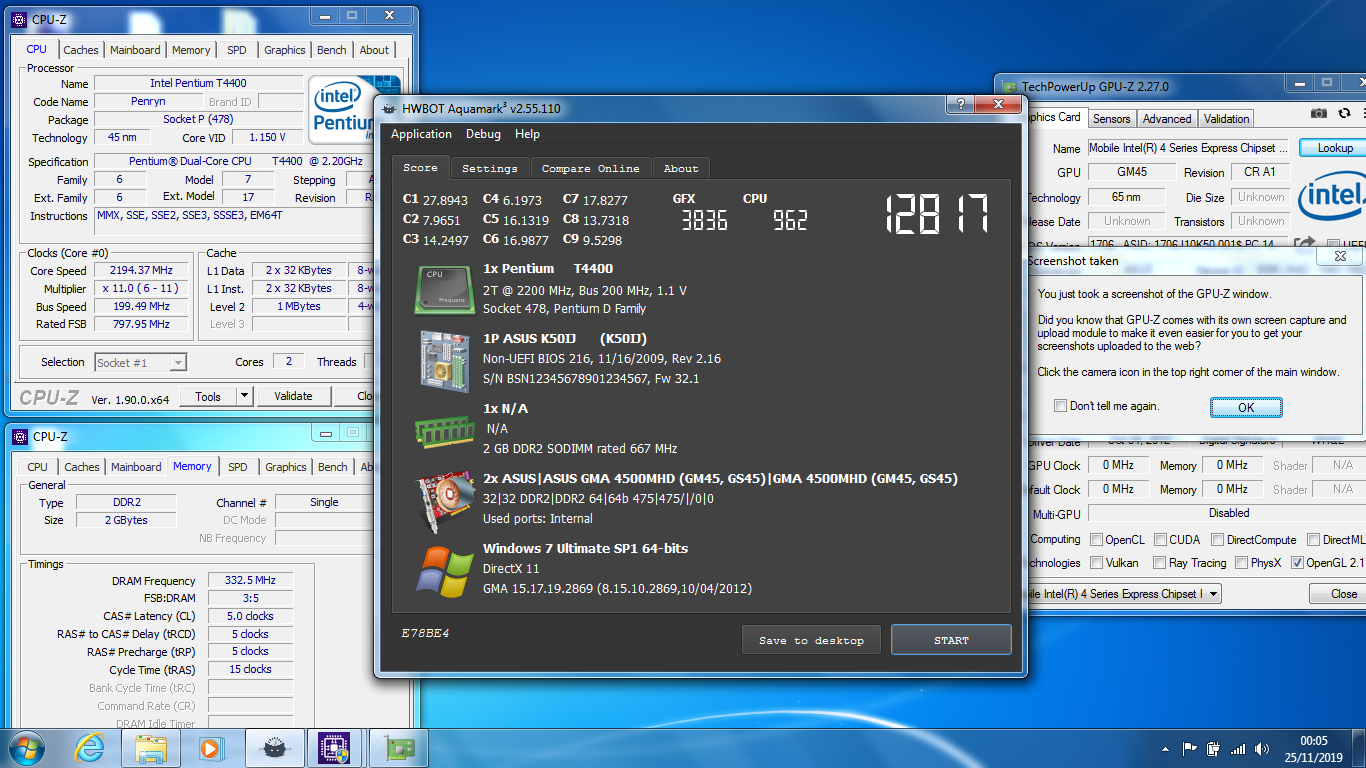Click the CPU-Z taskbar icon

333,747
